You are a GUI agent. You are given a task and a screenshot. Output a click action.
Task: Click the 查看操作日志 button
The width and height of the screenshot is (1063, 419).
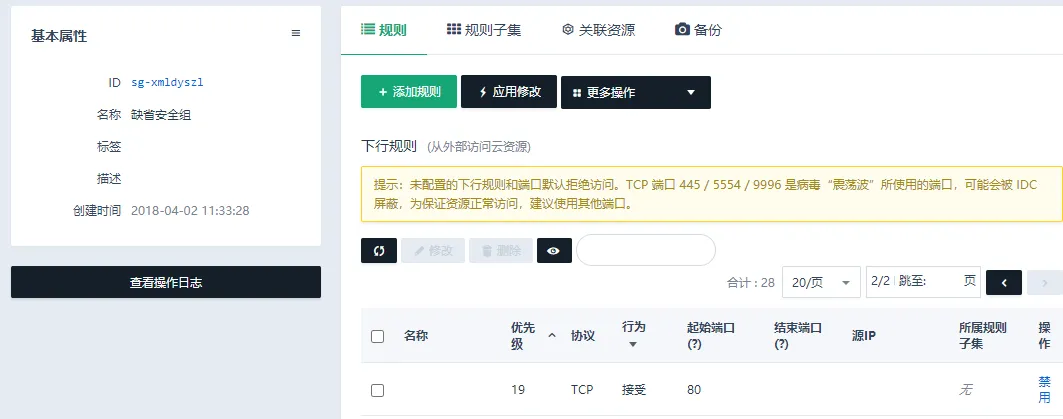click(166, 282)
